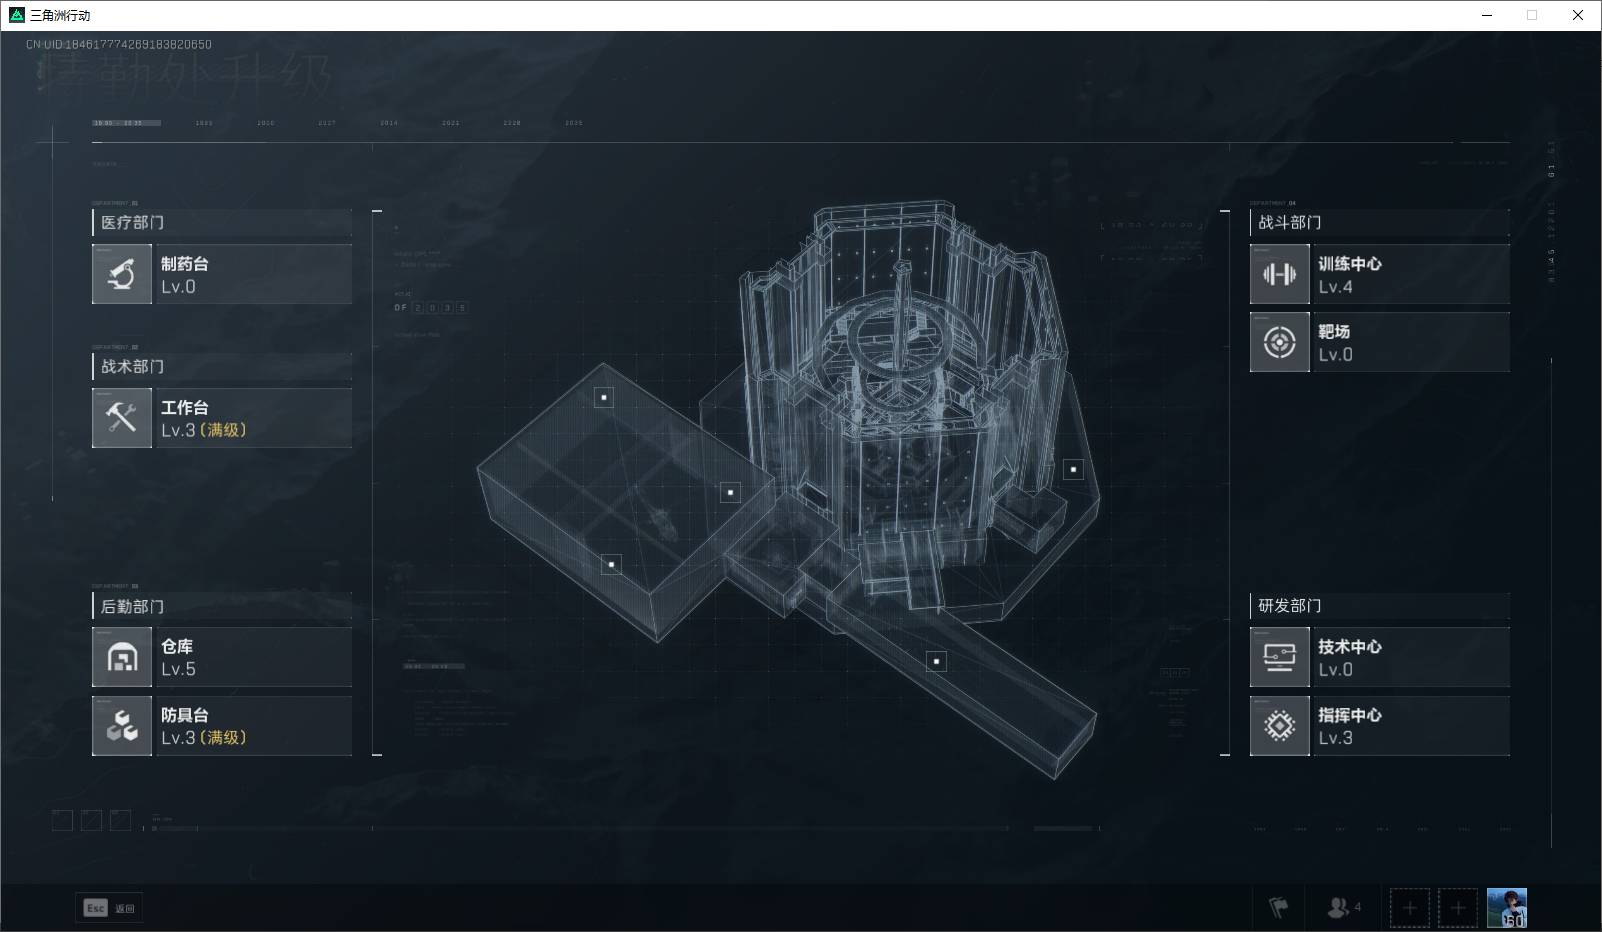
Task: Click the Lv.4 text under 训练中心
Action: point(1335,287)
